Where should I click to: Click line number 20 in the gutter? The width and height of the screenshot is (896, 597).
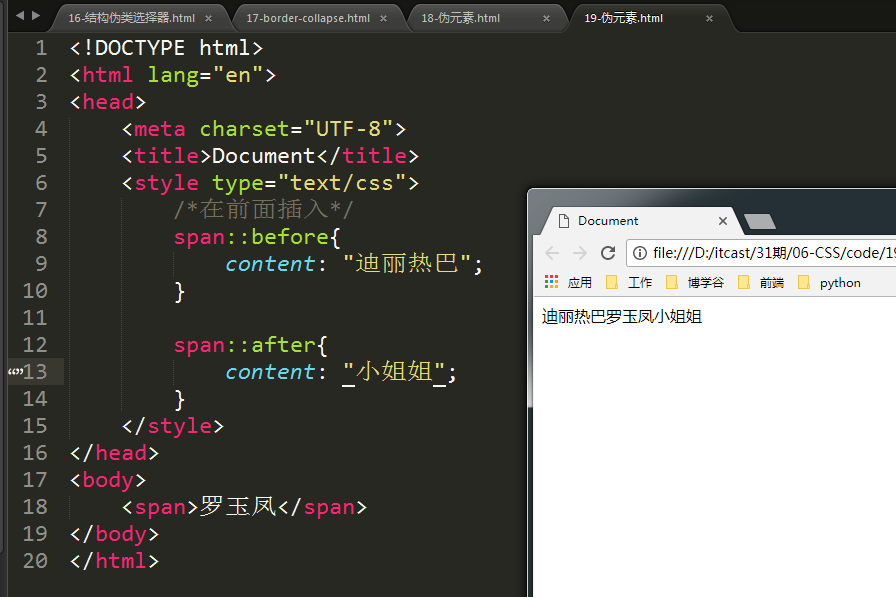click(35, 561)
